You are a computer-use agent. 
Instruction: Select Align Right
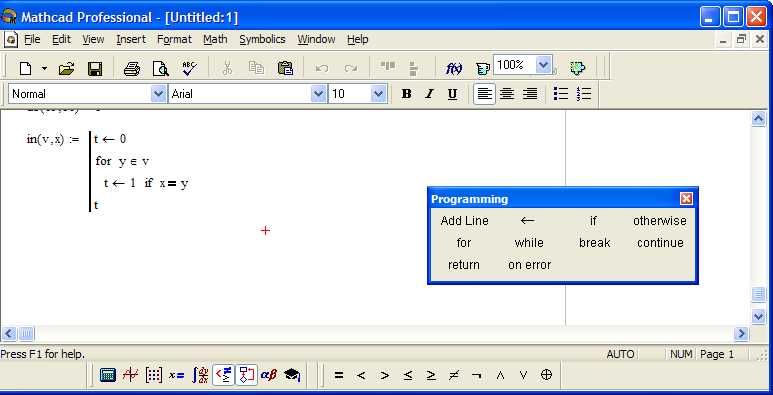530,94
